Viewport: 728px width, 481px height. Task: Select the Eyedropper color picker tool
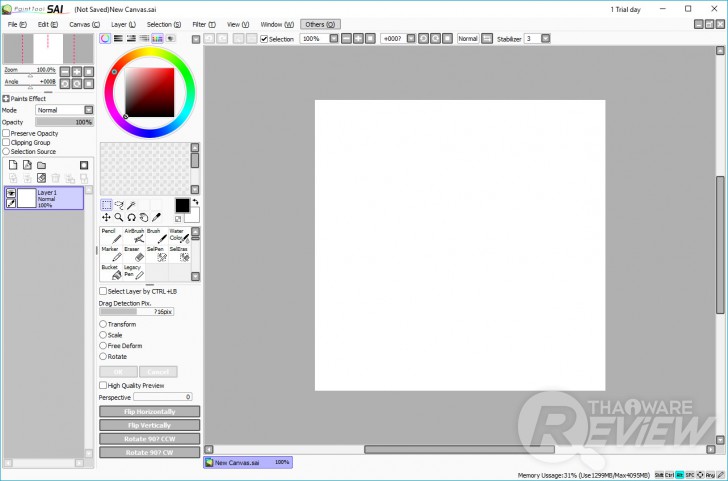[x=156, y=217]
